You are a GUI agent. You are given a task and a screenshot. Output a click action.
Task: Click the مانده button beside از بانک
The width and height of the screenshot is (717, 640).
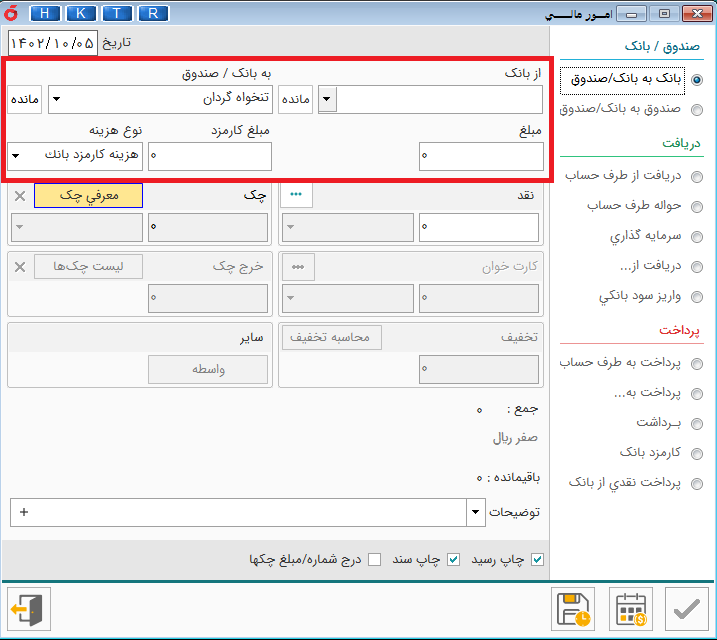point(295,99)
